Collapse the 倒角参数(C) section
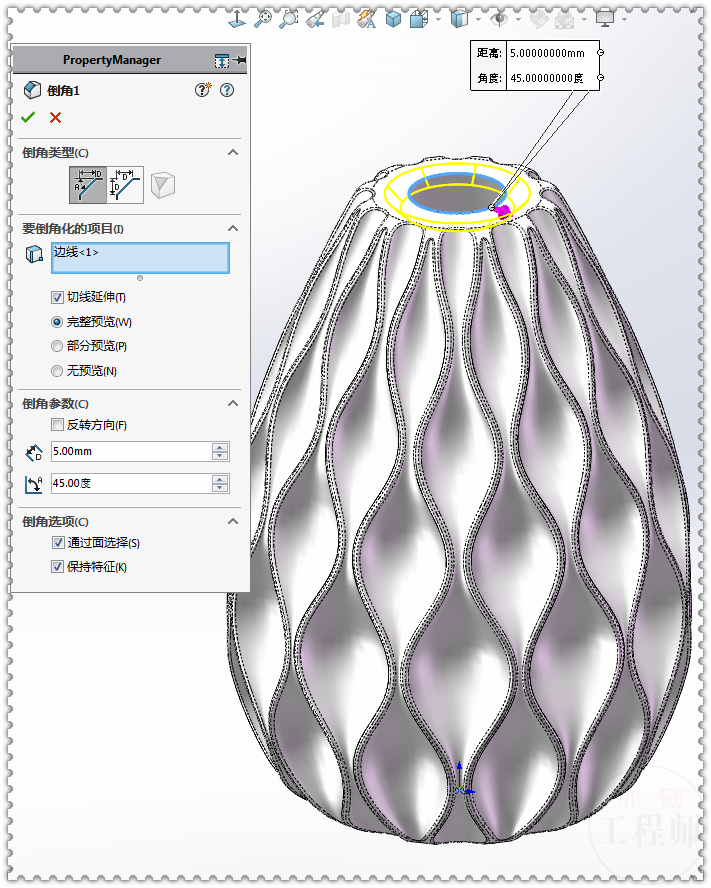The width and height of the screenshot is (711, 888). tap(233, 403)
